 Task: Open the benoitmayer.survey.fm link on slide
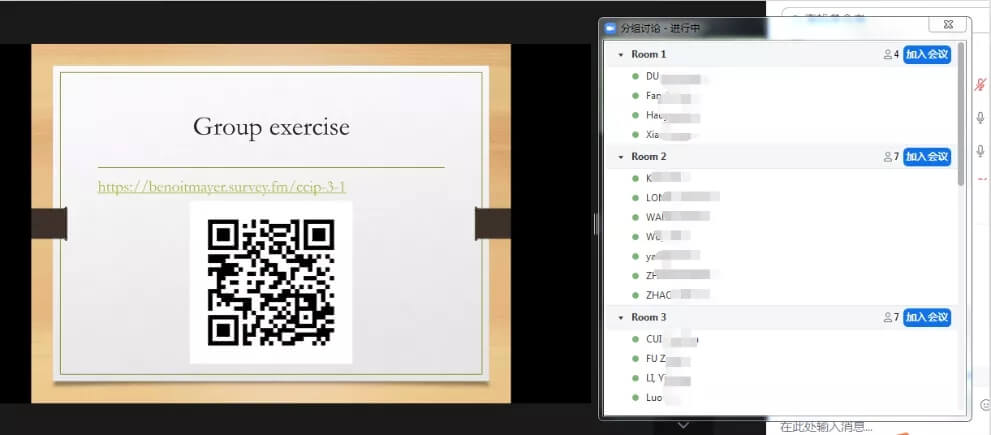coord(222,187)
